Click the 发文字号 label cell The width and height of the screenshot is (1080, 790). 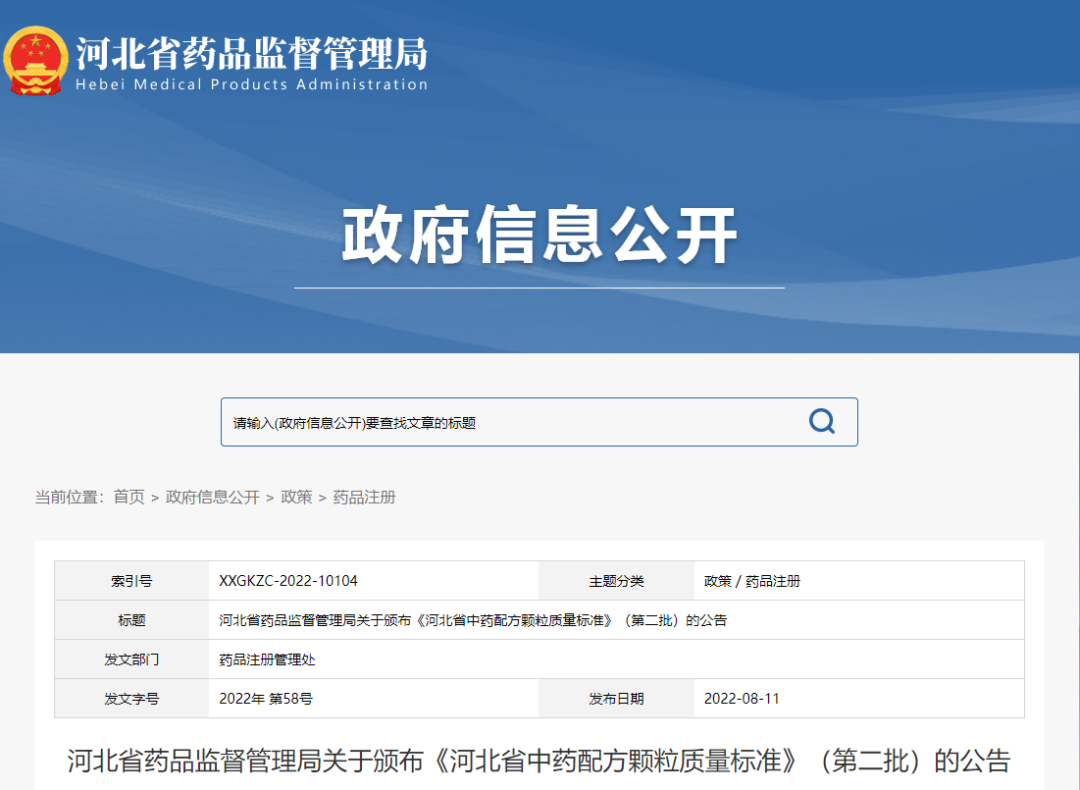point(131,698)
